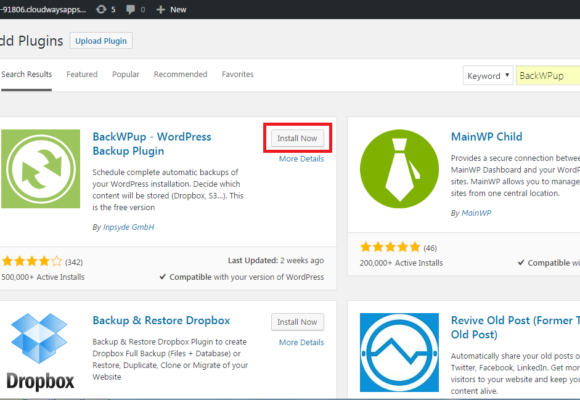Click the MainWP Child star rating
Viewport: 580px width, 400px height.
click(390, 247)
